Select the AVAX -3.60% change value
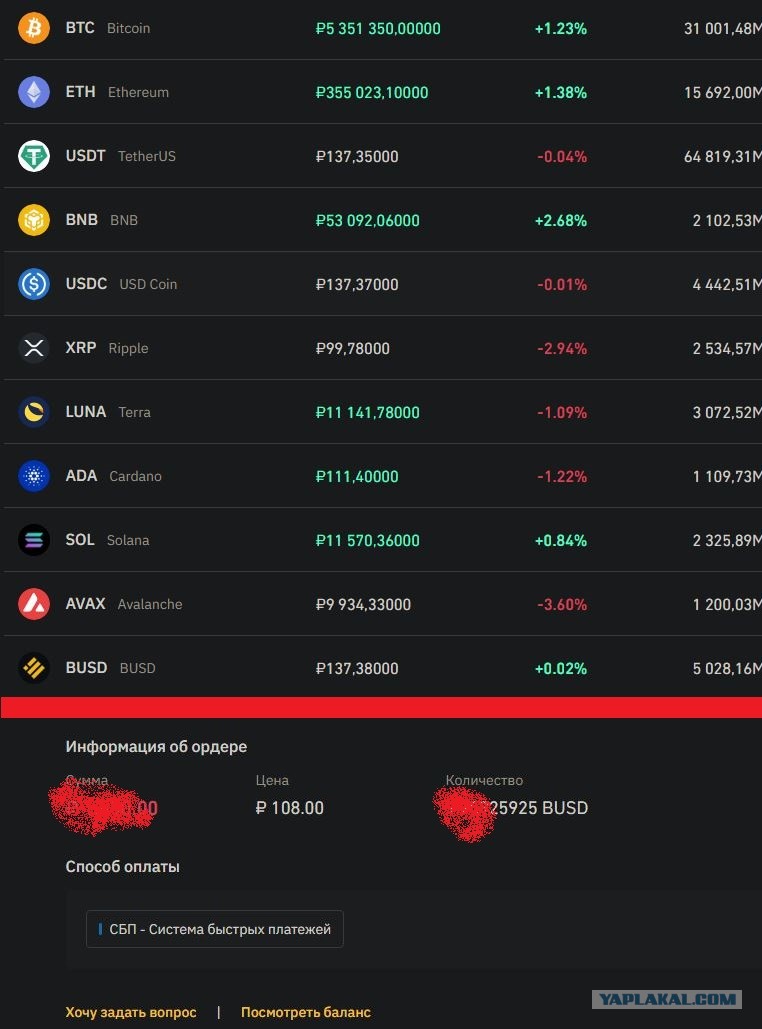The height and width of the screenshot is (1029, 762). tap(562, 604)
